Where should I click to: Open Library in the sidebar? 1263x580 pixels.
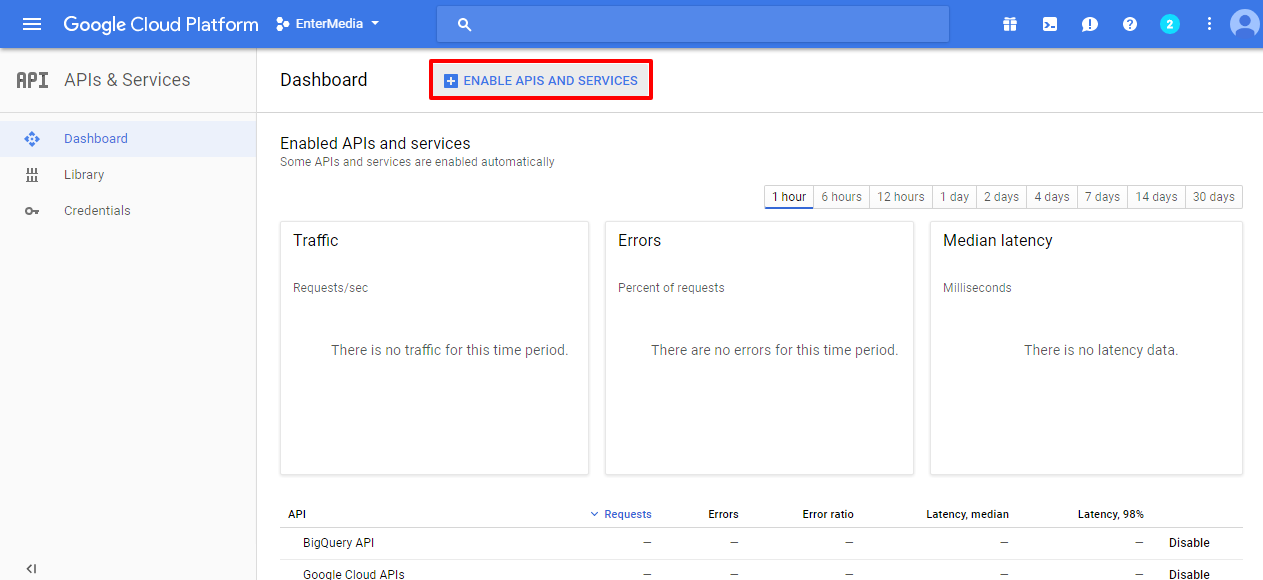(84, 175)
